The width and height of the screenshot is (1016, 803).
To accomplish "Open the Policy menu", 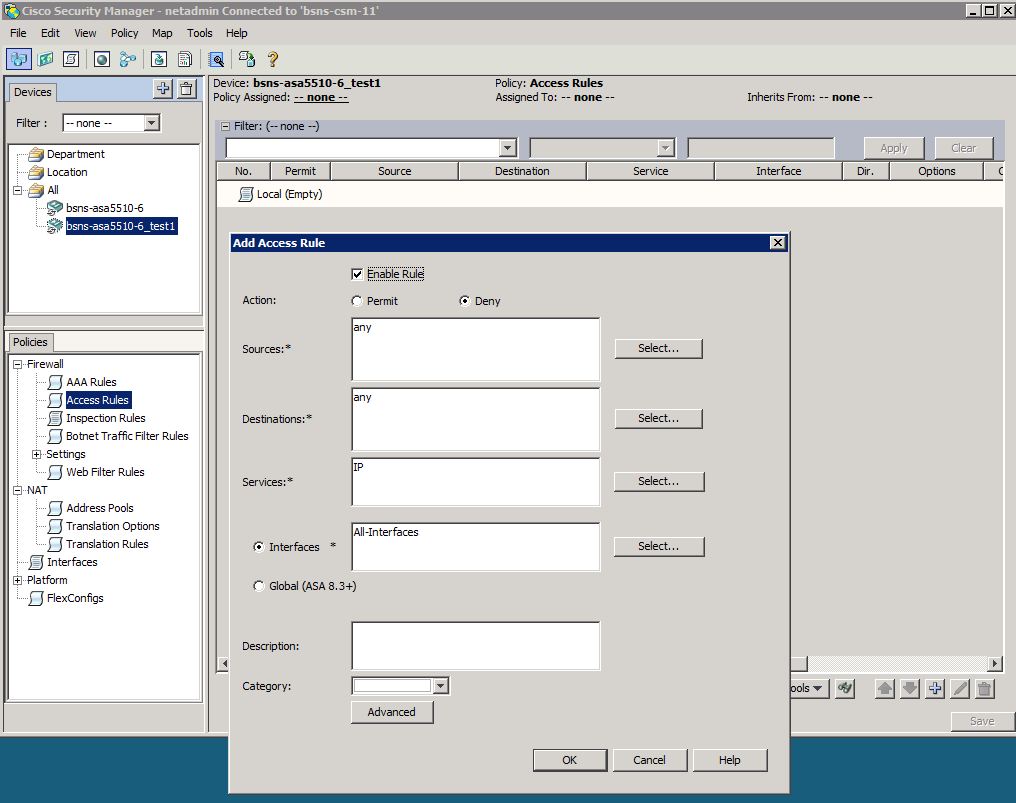I will coord(124,33).
